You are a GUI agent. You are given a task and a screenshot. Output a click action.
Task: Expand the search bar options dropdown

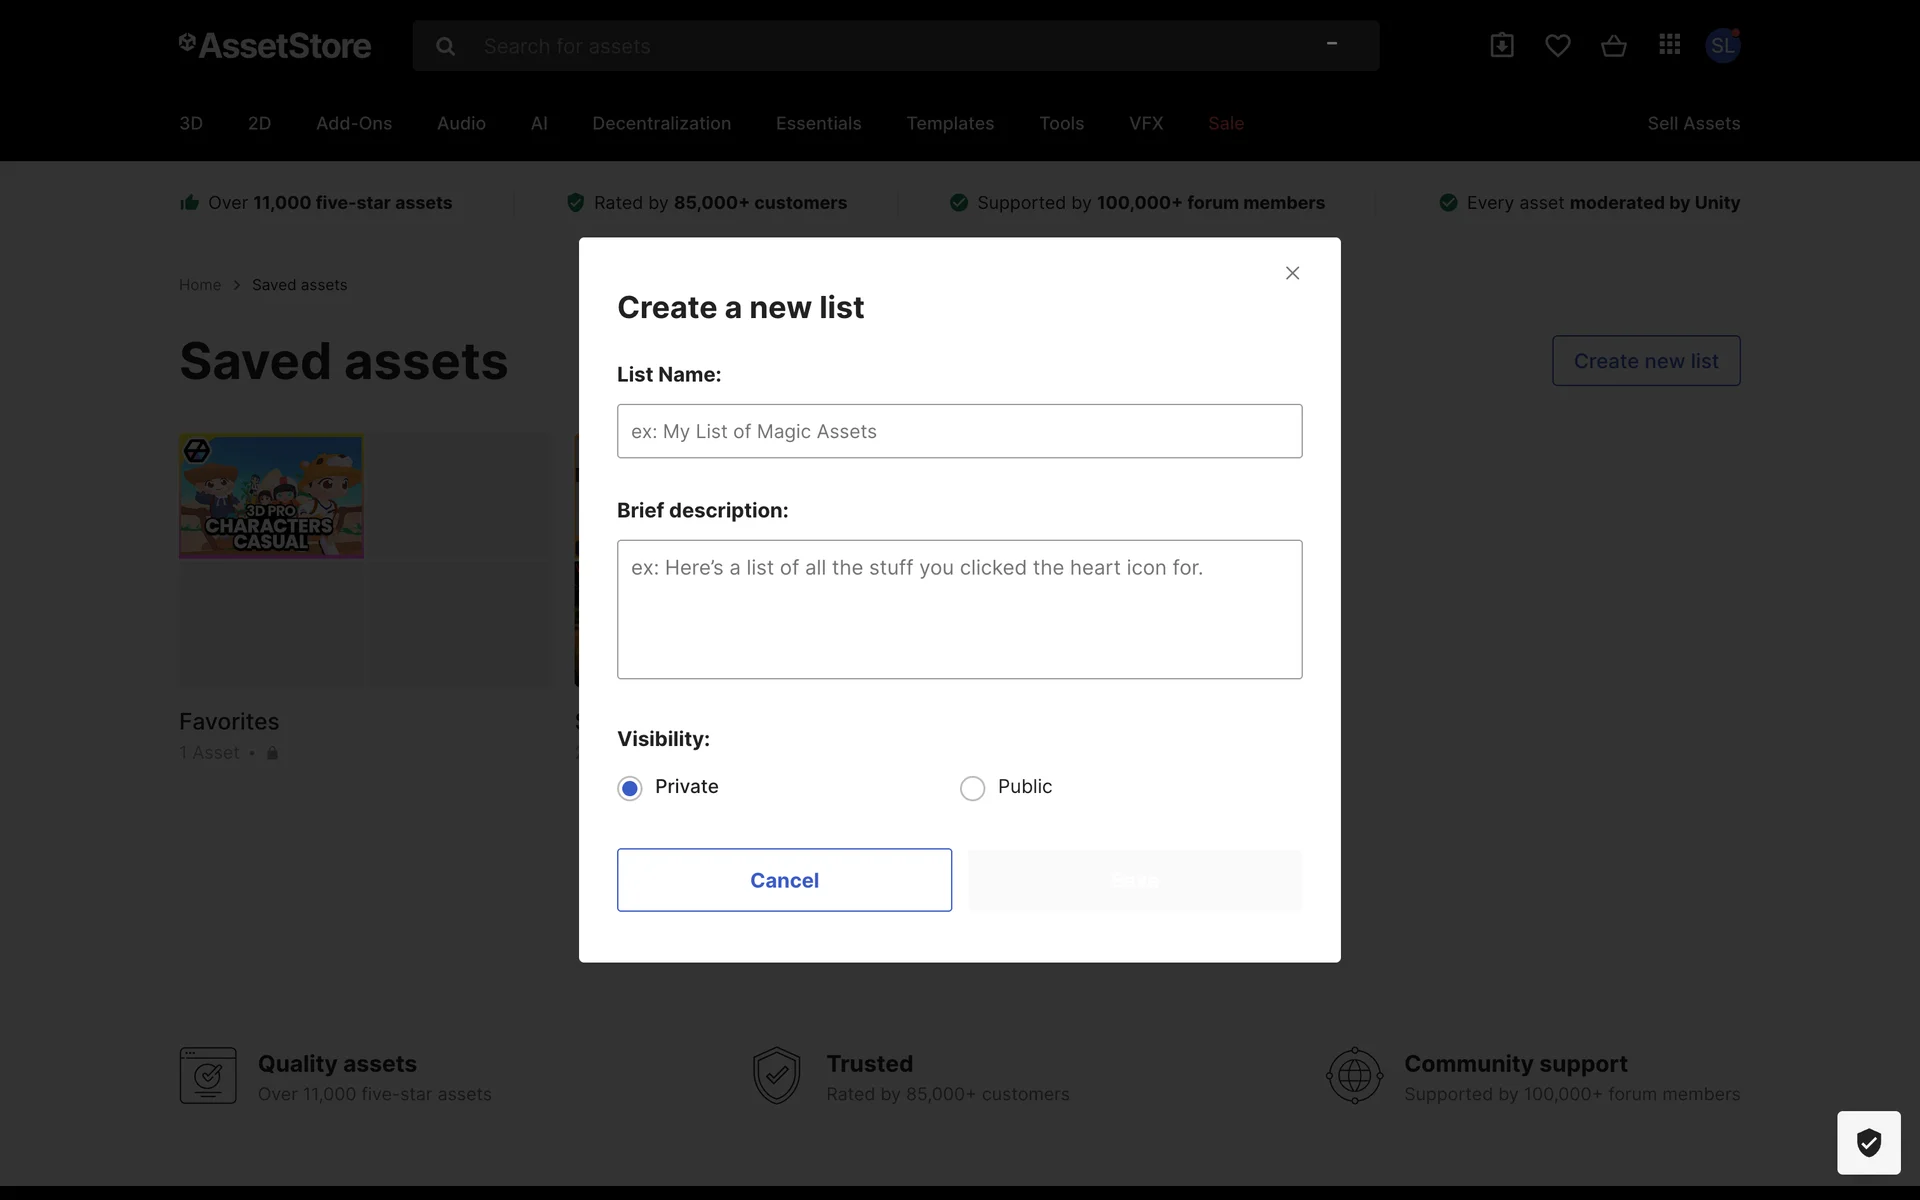[x=1331, y=44]
